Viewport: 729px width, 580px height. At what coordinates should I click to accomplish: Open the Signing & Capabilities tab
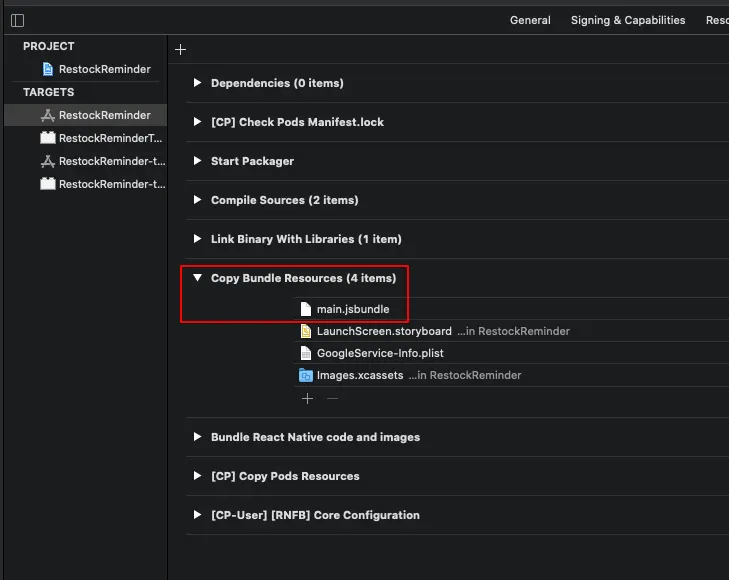628,20
